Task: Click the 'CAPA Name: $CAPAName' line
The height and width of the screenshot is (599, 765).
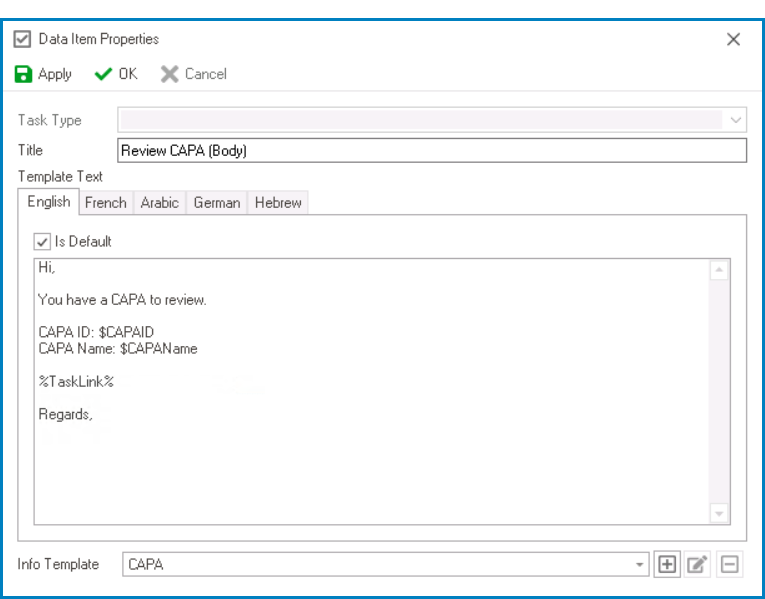Action: coord(118,349)
